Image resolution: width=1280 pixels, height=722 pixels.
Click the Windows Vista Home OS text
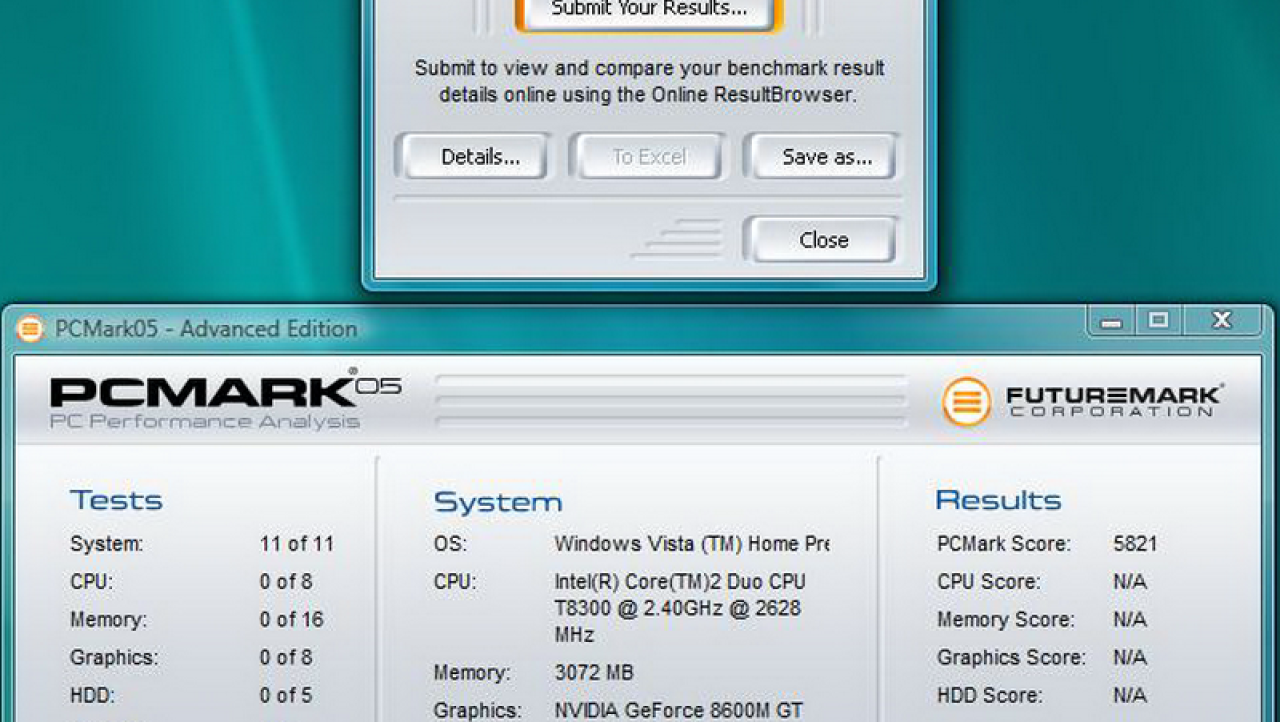pyautogui.click(x=691, y=544)
